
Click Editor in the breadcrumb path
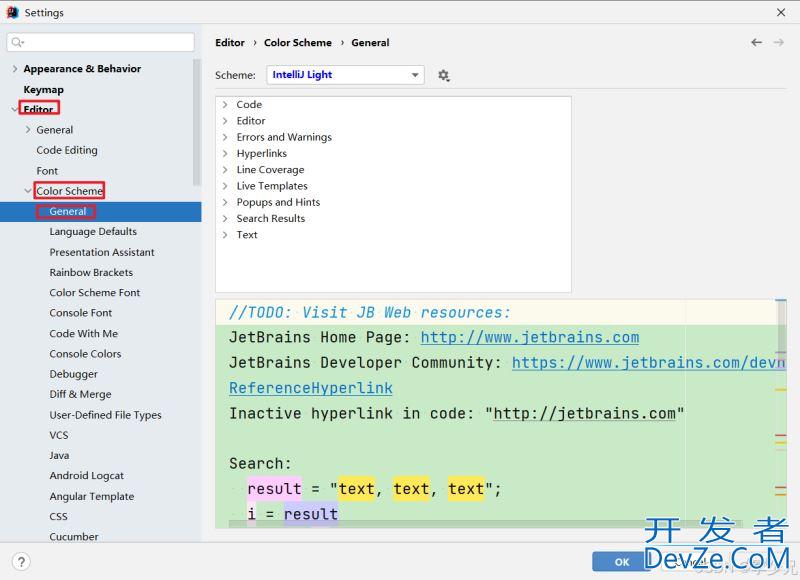pyautogui.click(x=230, y=43)
